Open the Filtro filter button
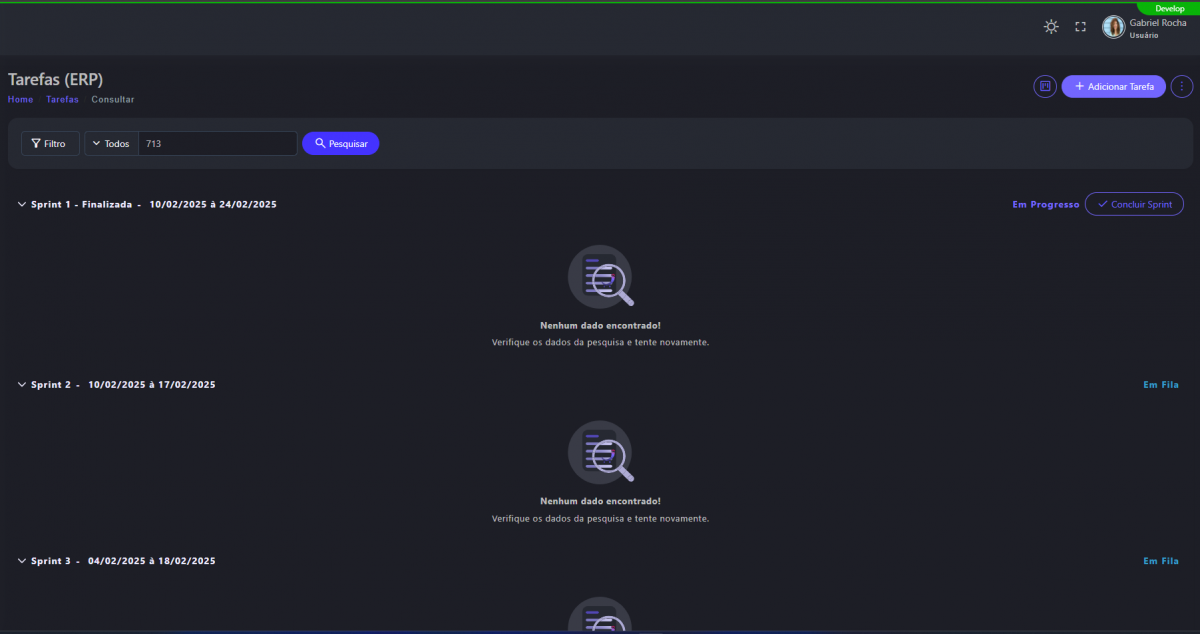The image size is (1200, 634). pyautogui.click(x=50, y=144)
